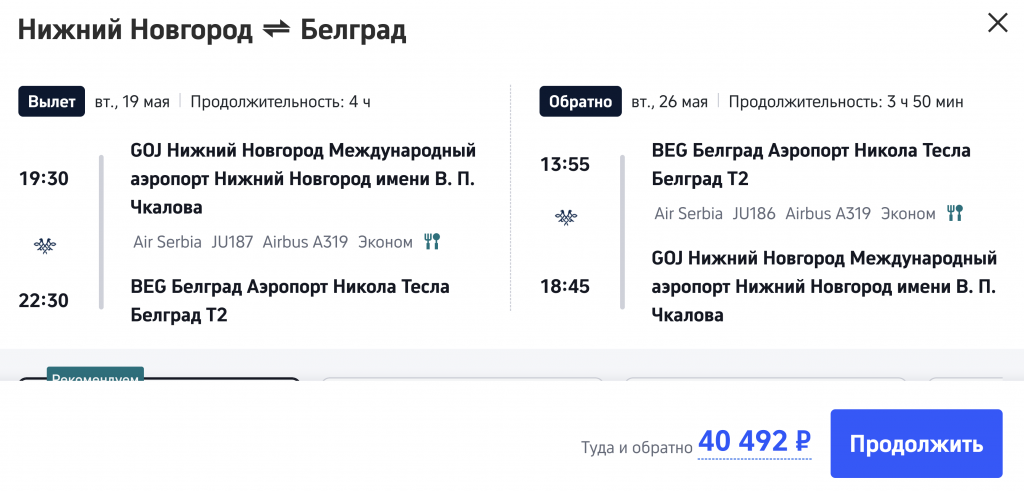Click the outbound flight number JU187

[232, 241]
